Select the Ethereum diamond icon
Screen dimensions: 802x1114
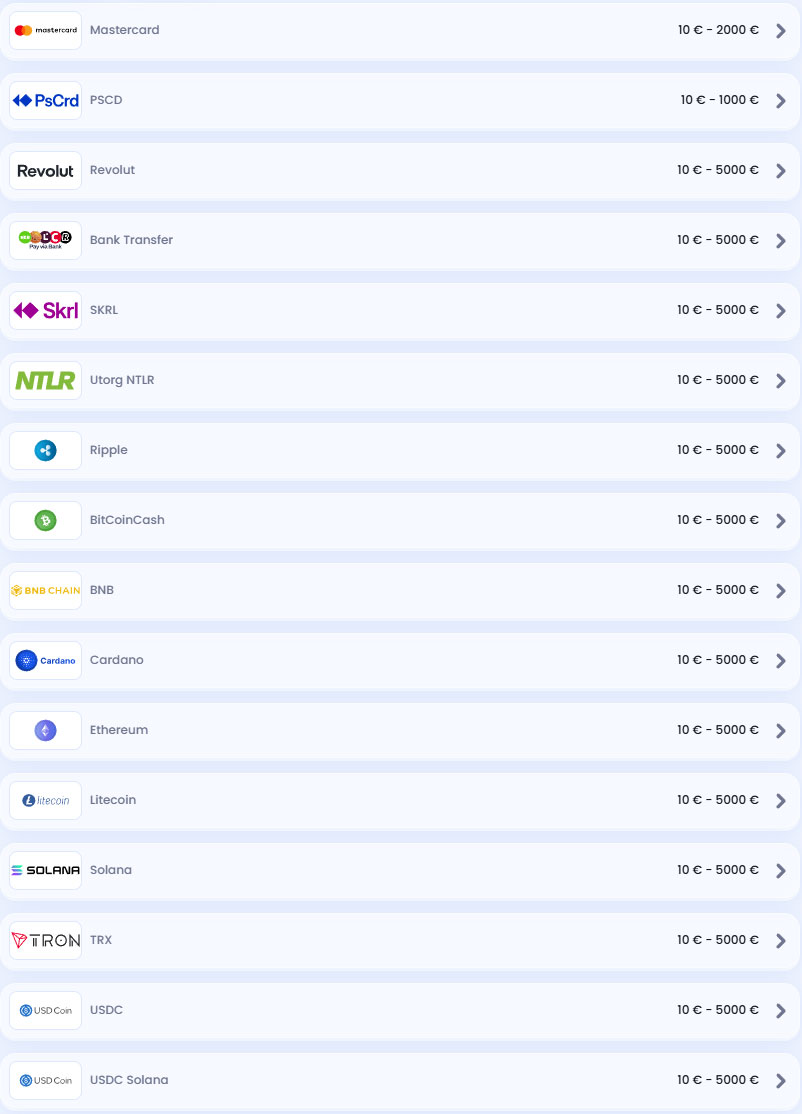click(x=45, y=730)
